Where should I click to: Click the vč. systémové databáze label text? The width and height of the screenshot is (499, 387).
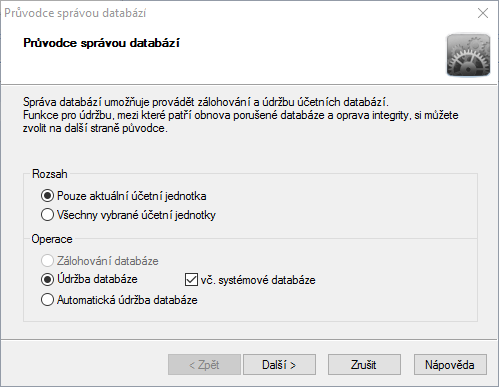258,280
